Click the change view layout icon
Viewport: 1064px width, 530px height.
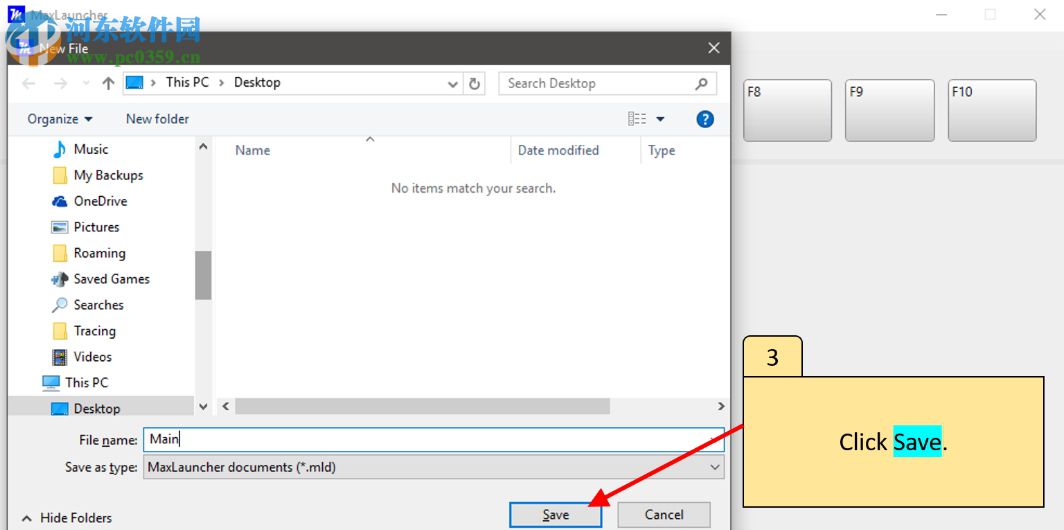pos(637,119)
